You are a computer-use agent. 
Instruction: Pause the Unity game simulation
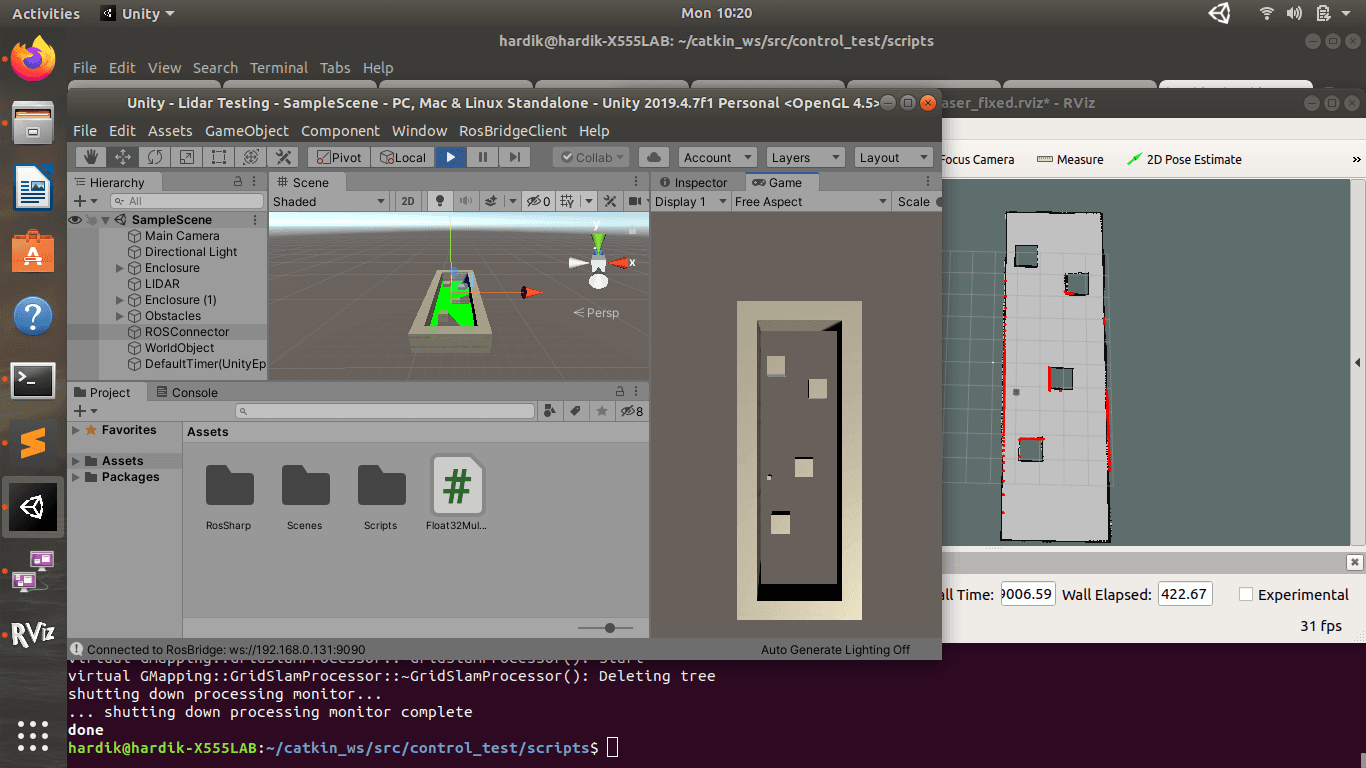[x=483, y=157]
